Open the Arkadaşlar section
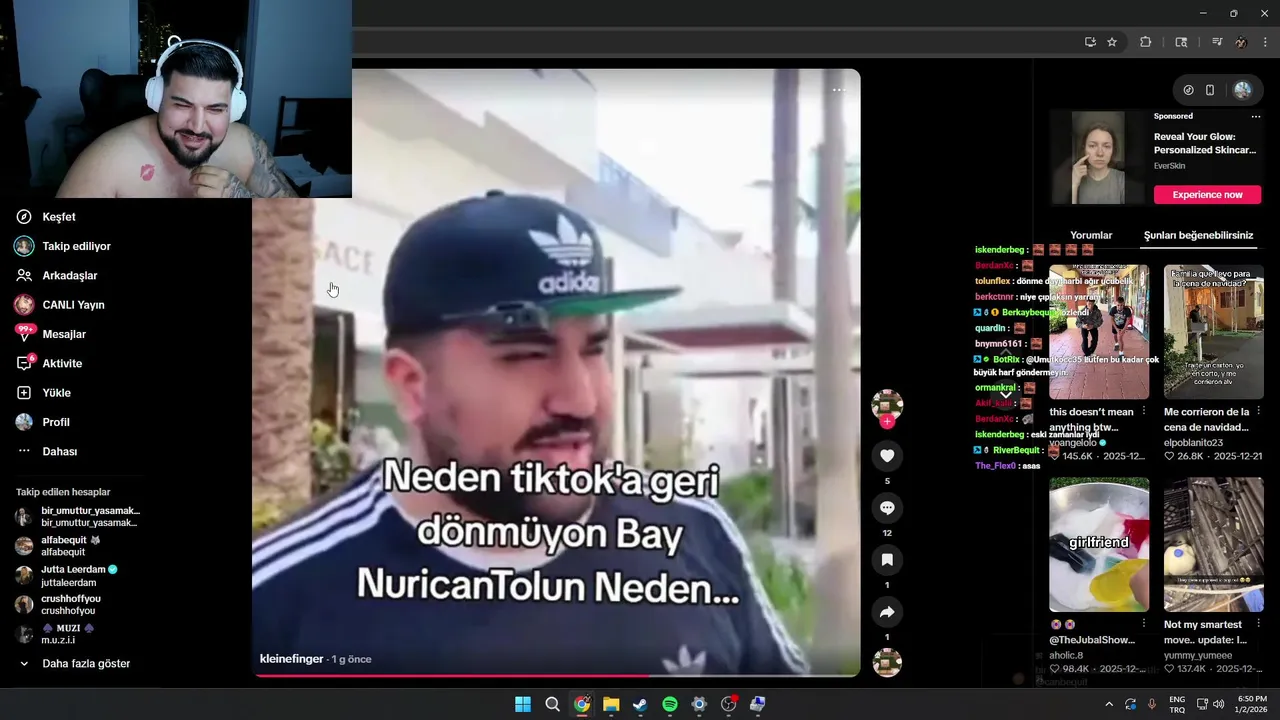This screenshot has height=720, width=1280. [56, 275]
